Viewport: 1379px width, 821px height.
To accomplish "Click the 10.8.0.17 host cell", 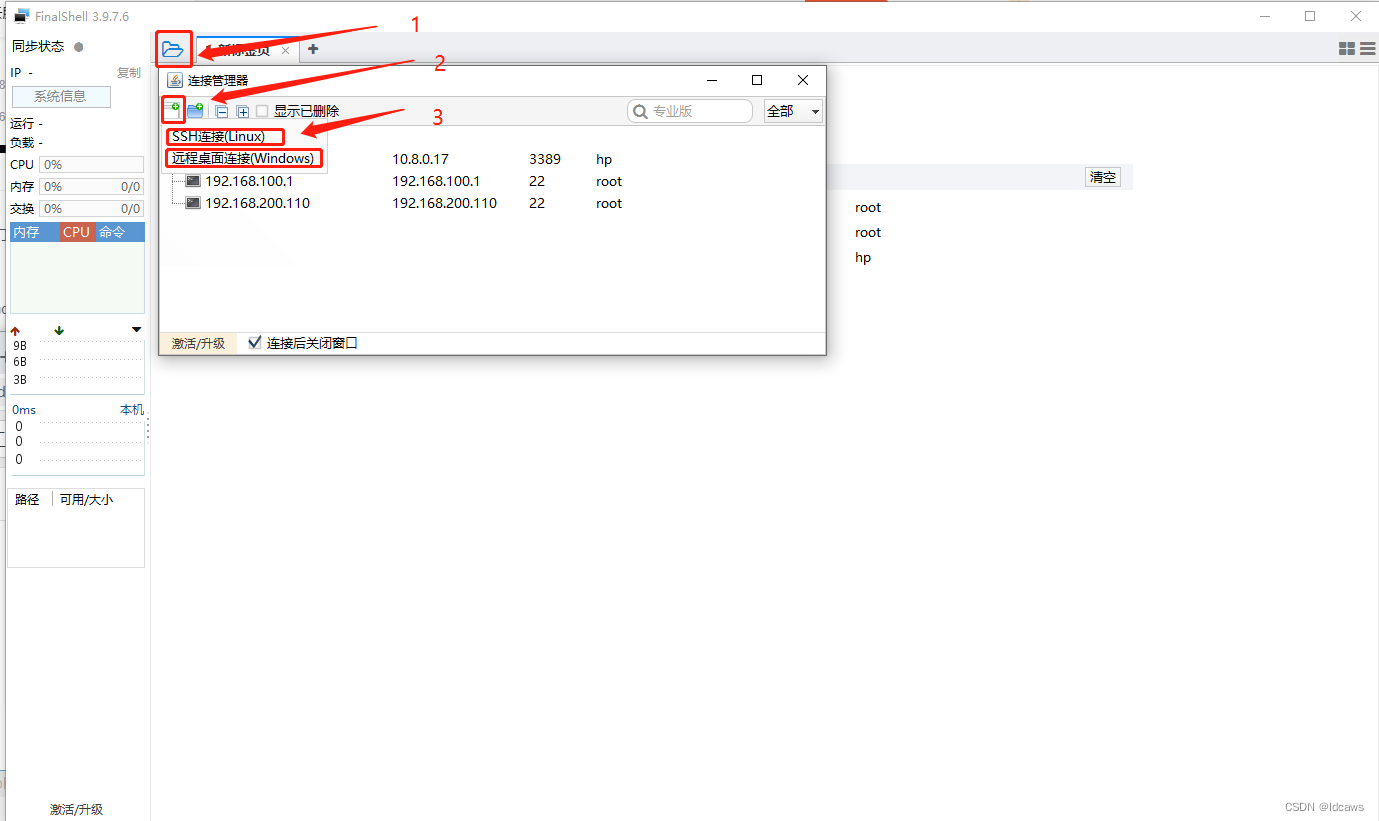I will pyautogui.click(x=420, y=159).
